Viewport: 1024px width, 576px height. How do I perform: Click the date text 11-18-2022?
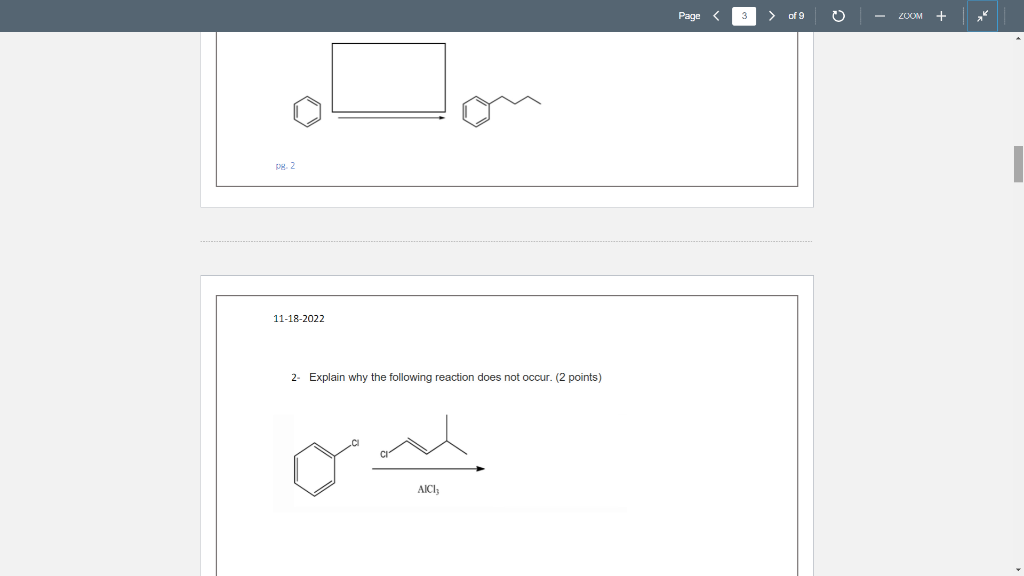tap(298, 319)
